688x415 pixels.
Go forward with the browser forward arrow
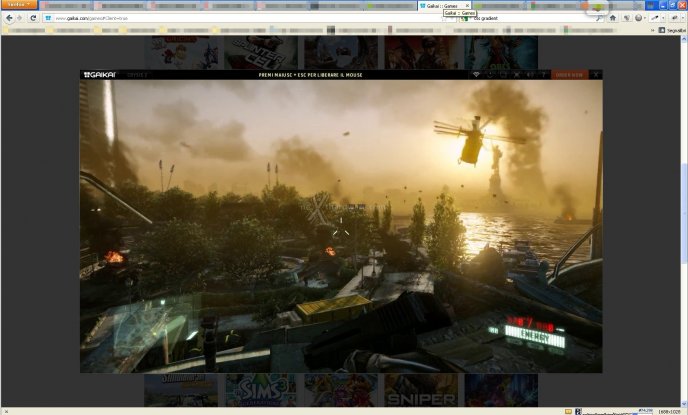click(x=19, y=18)
